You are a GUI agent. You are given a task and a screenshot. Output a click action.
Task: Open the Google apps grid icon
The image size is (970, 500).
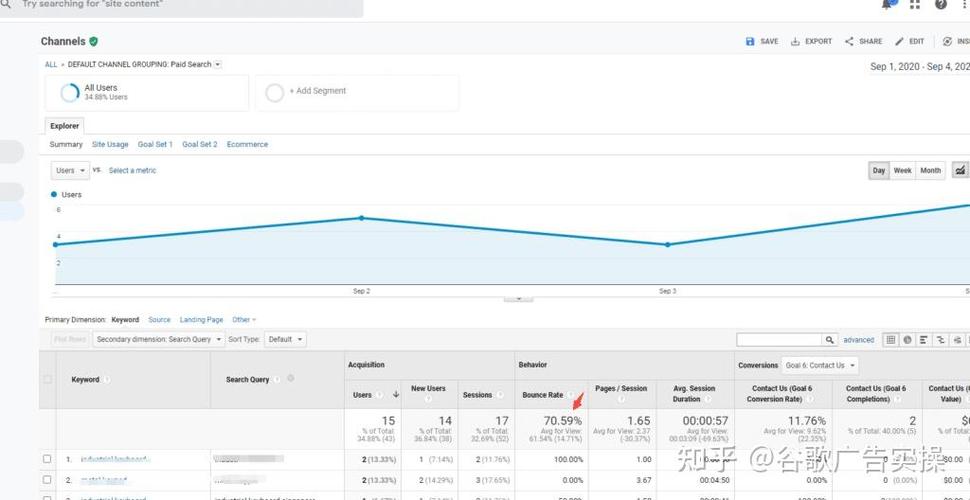click(x=915, y=5)
